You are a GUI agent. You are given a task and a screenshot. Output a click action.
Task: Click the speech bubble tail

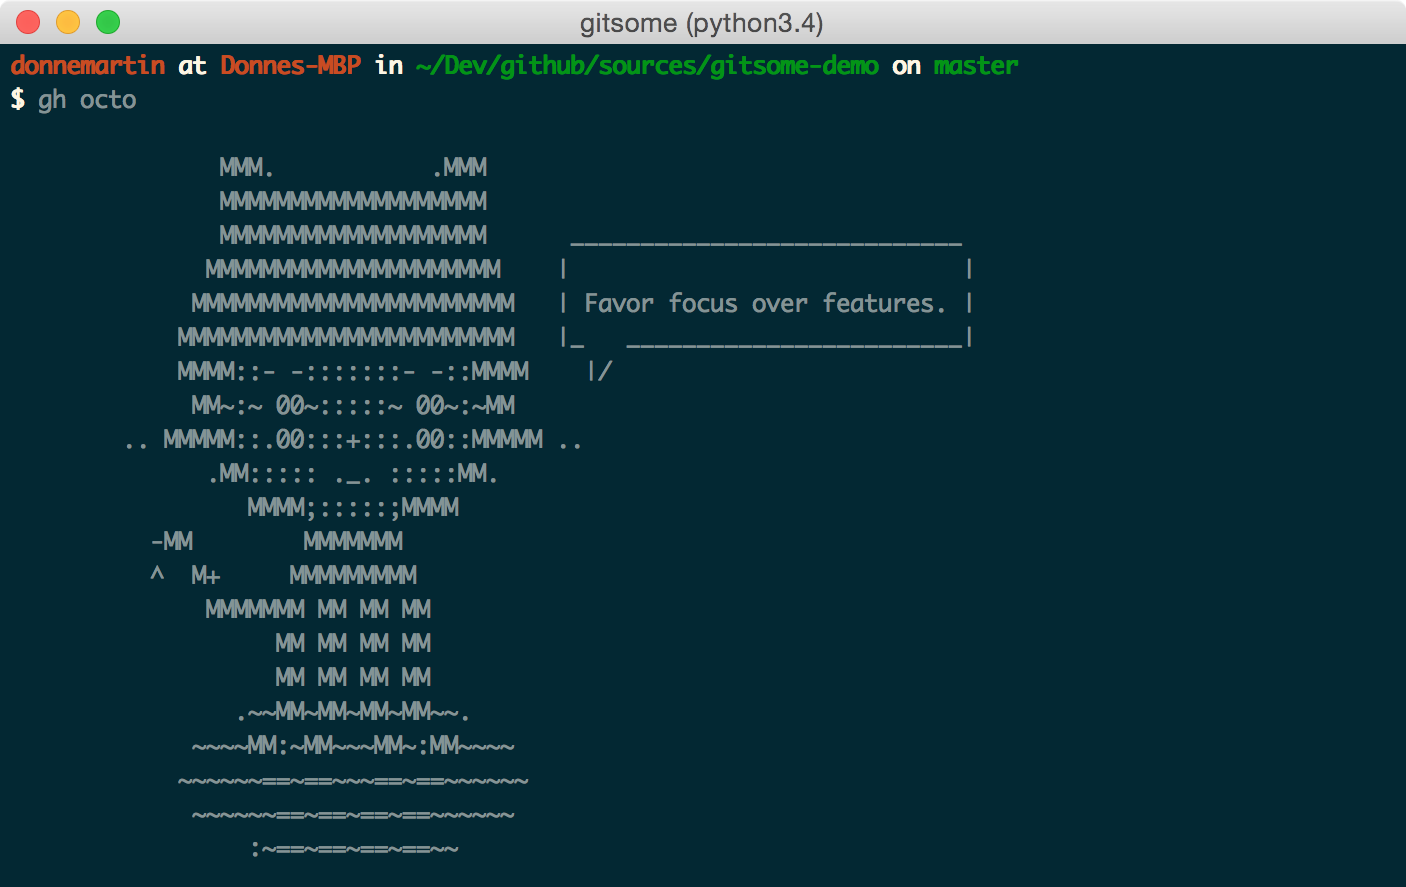599,371
